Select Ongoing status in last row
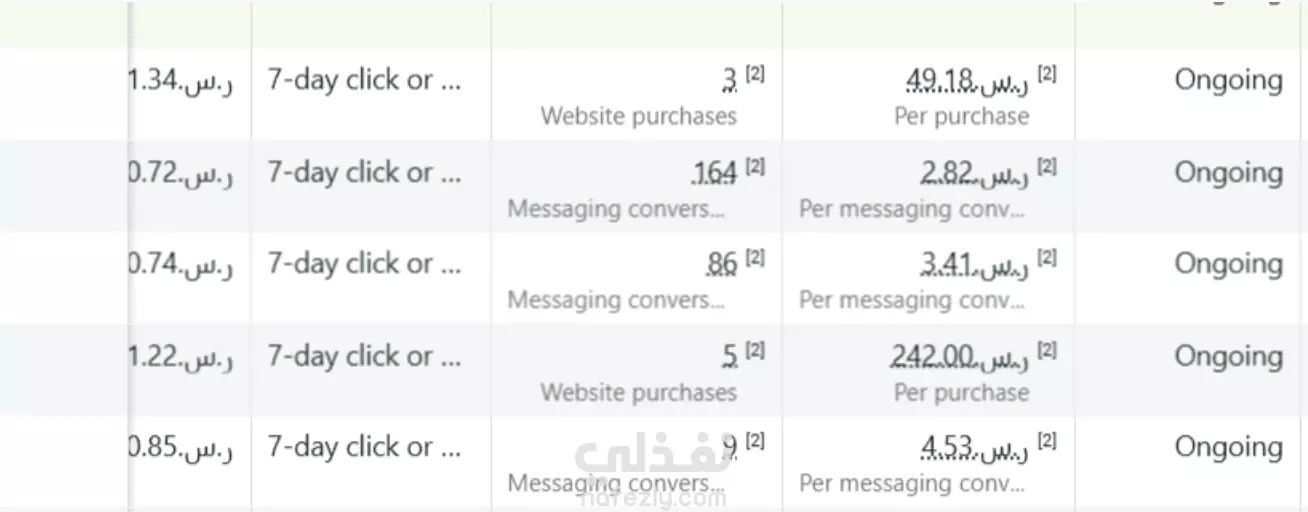The height and width of the screenshot is (512, 1308). 1228,447
